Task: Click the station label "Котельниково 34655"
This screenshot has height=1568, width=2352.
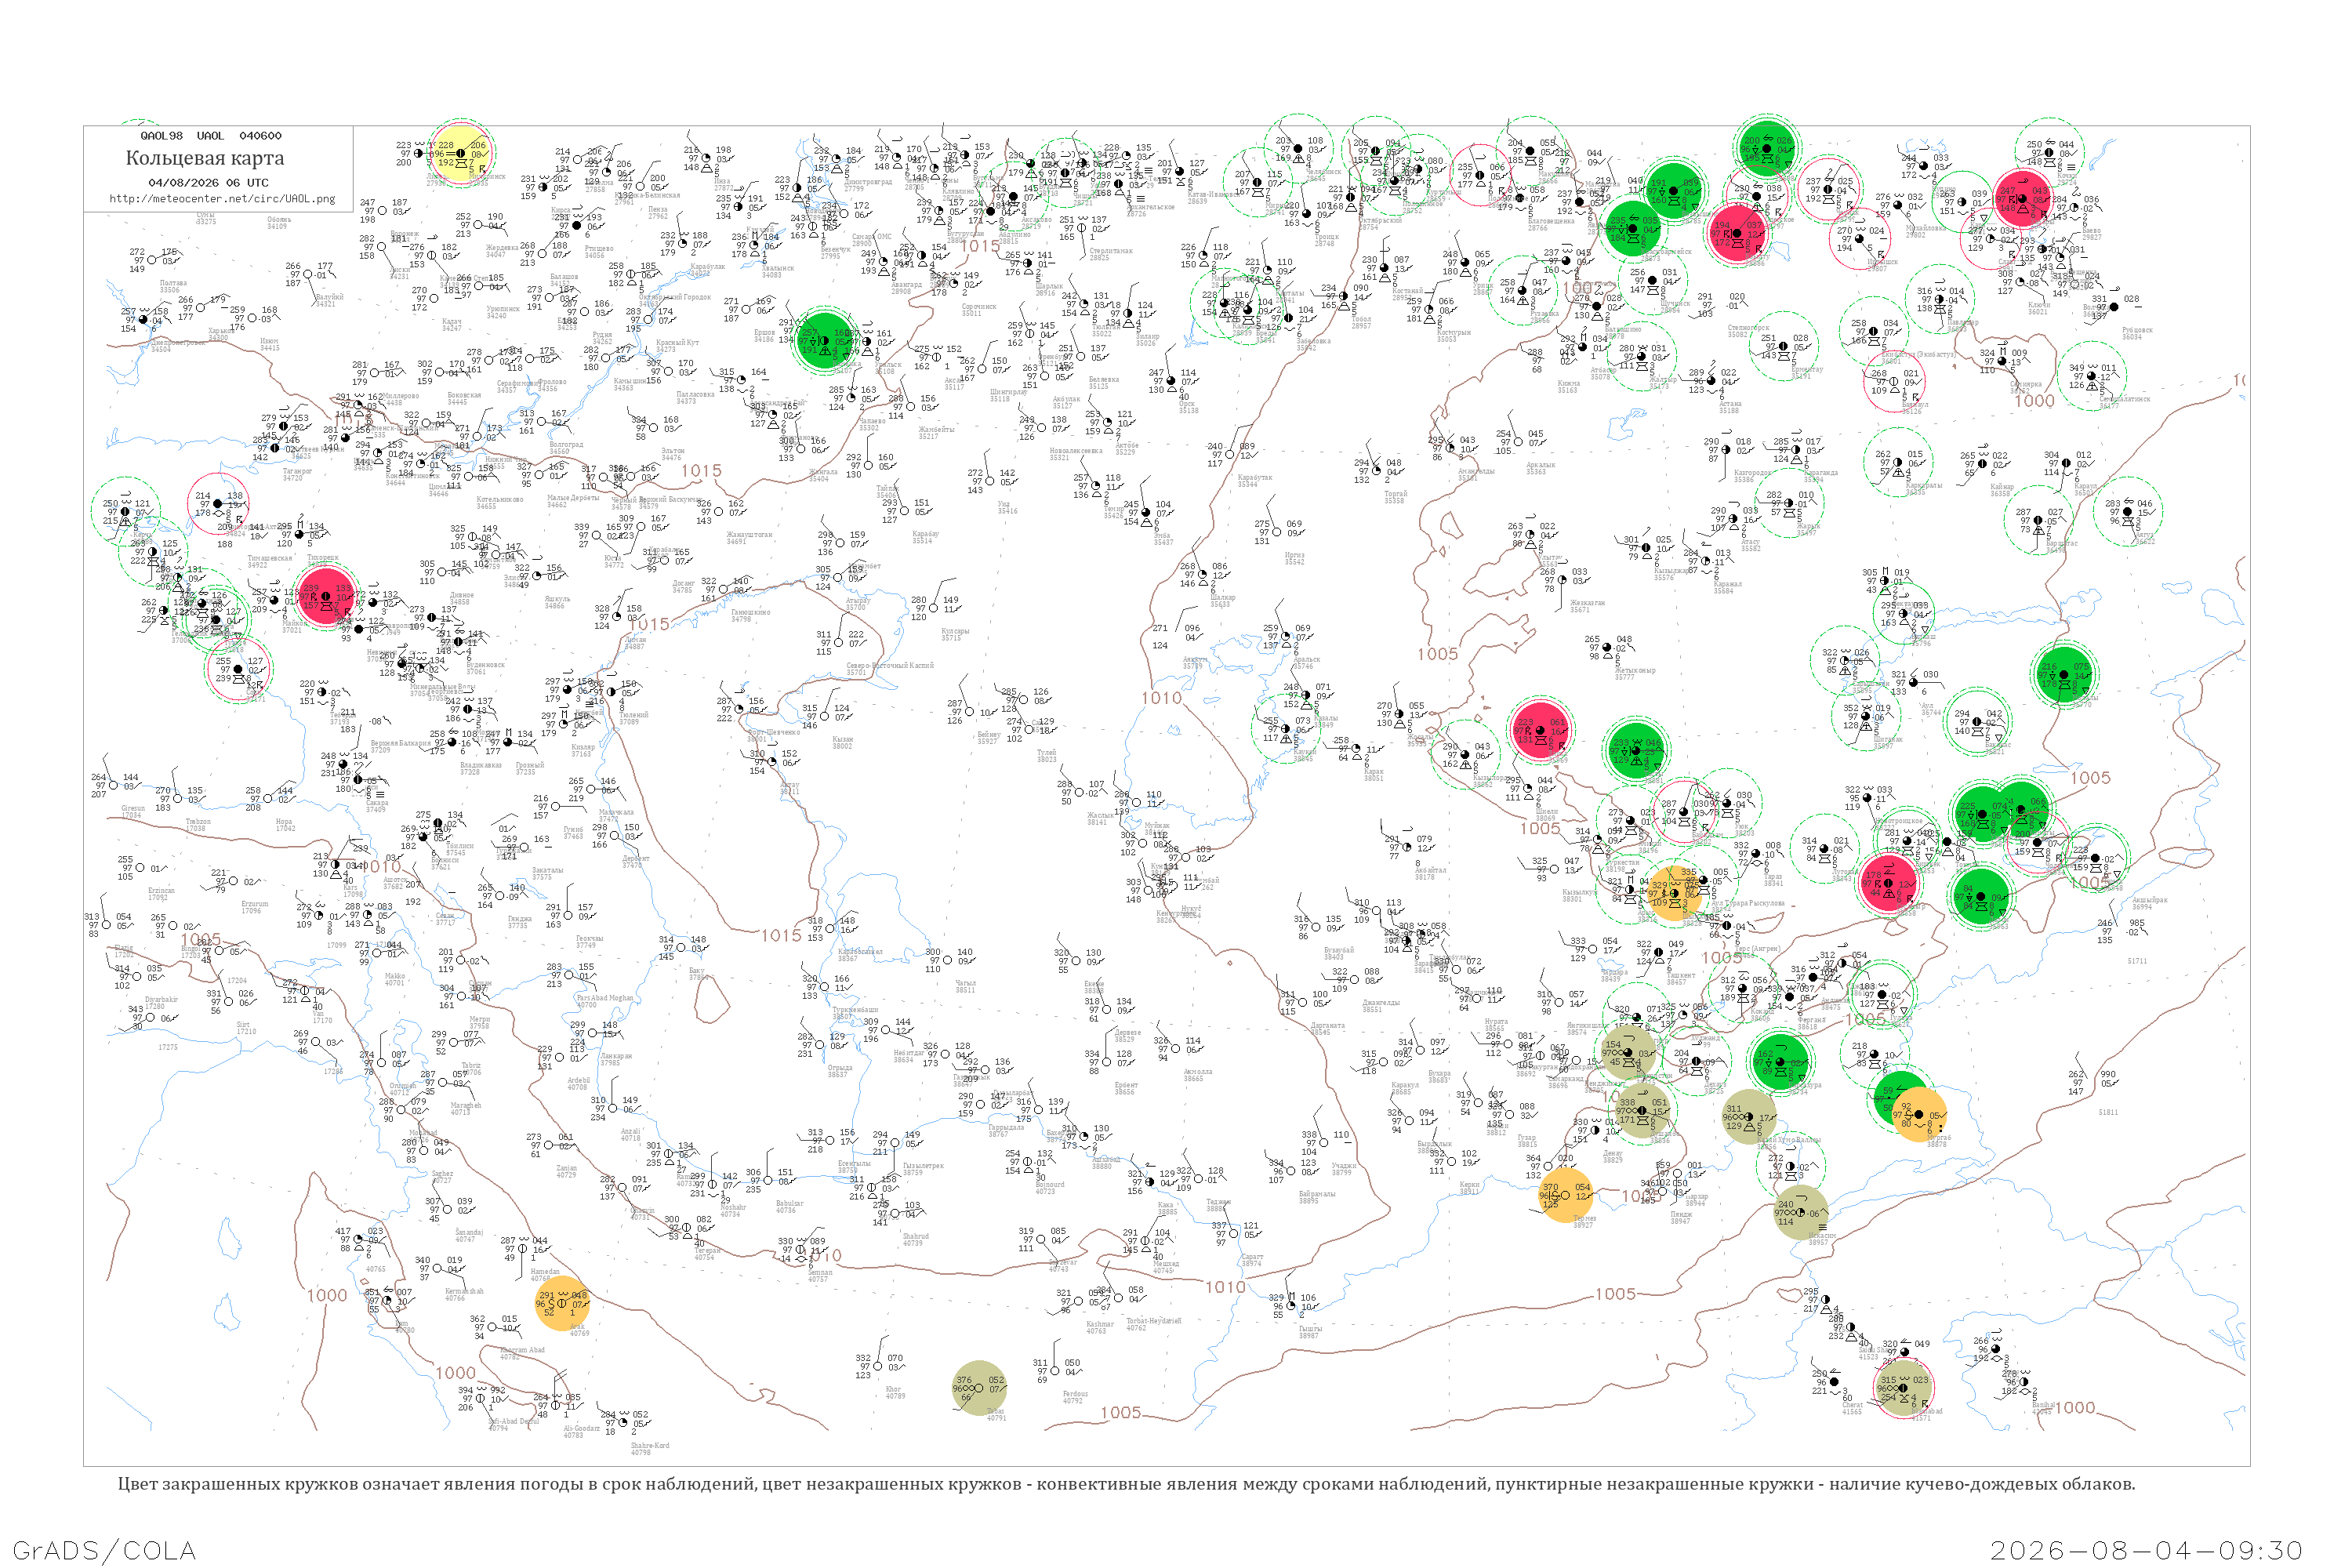Action: [500, 503]
